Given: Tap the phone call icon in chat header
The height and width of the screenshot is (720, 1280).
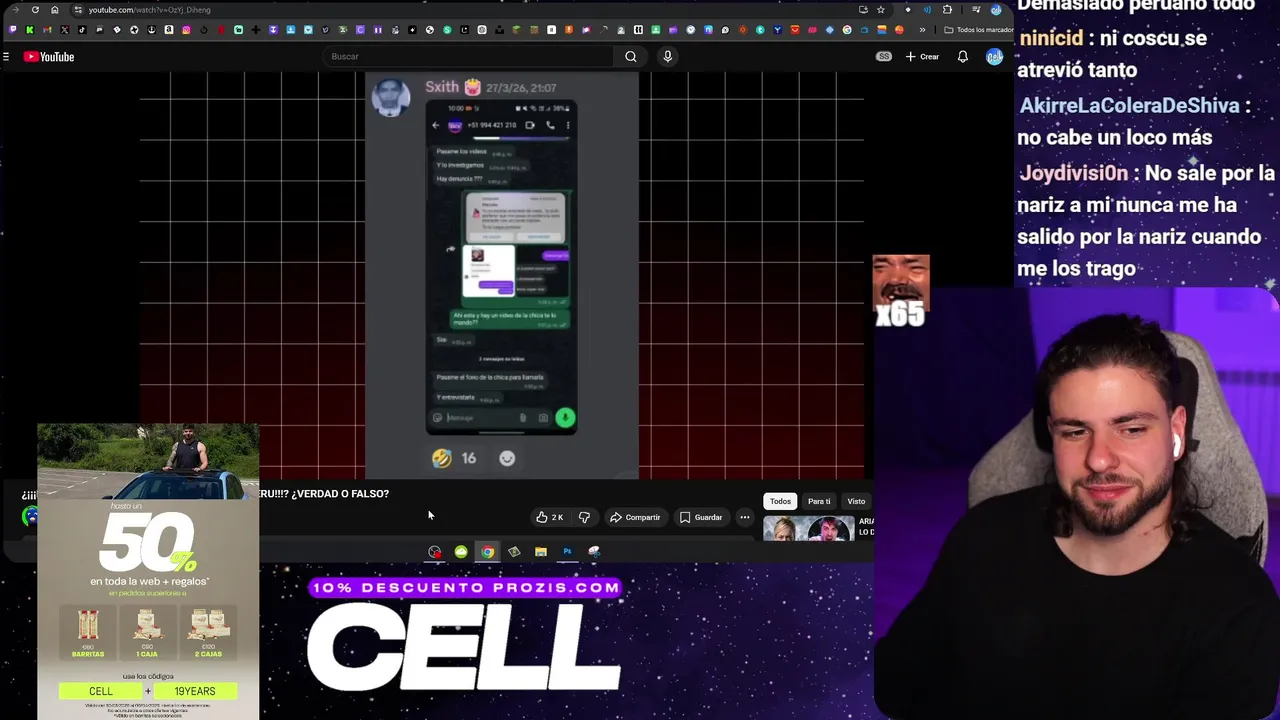Looking at the screenshot, I should point(550,125).
